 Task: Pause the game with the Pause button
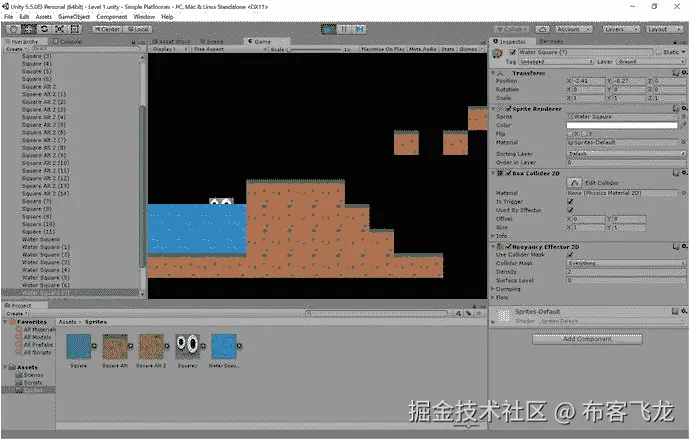[x=344, y=29]
